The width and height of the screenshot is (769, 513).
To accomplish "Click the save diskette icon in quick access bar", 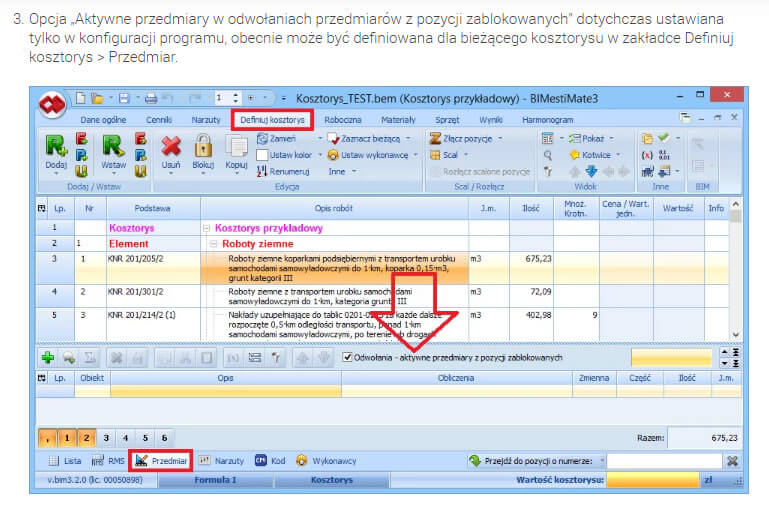I will tap(124, 99).
